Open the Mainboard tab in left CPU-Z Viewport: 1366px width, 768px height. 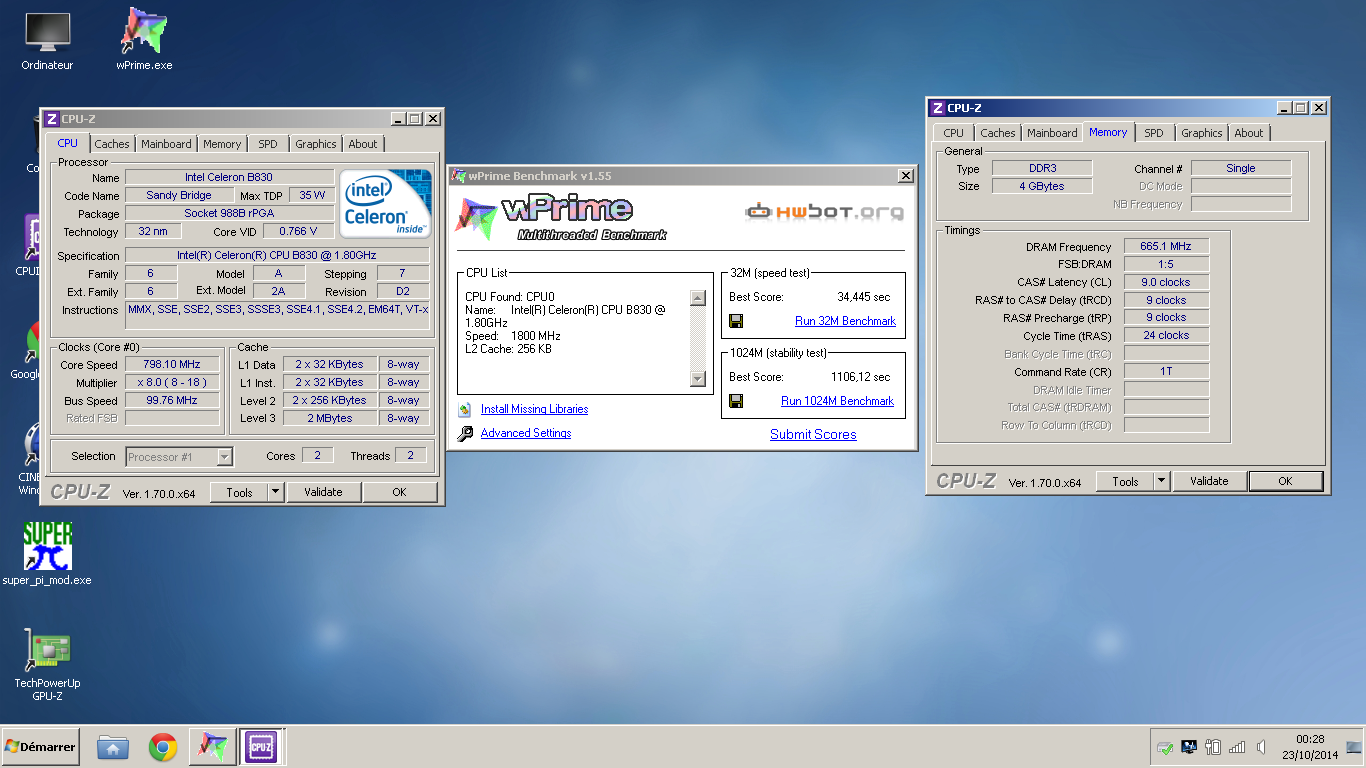click(166, 144)
